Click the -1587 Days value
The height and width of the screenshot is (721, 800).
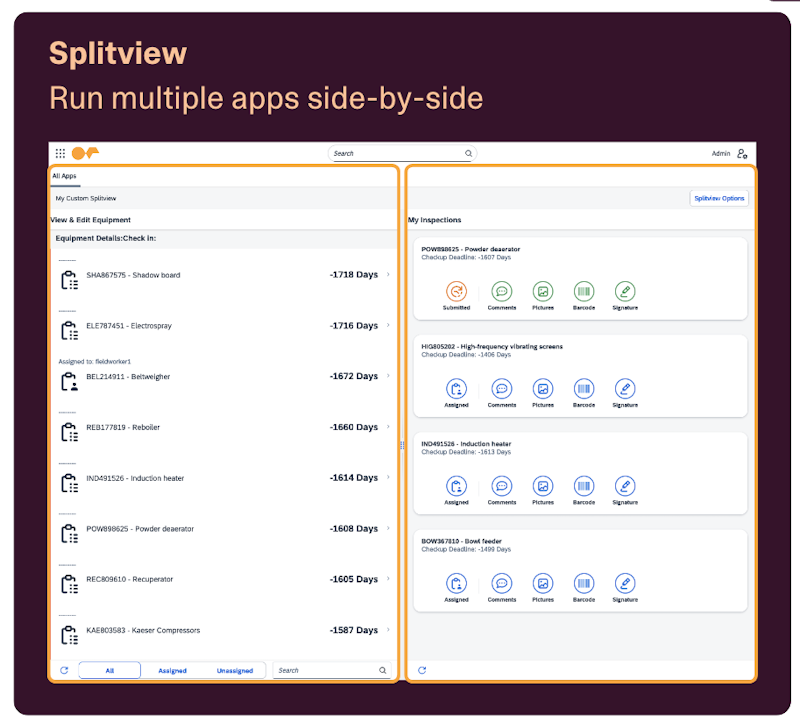pos(354,630)
